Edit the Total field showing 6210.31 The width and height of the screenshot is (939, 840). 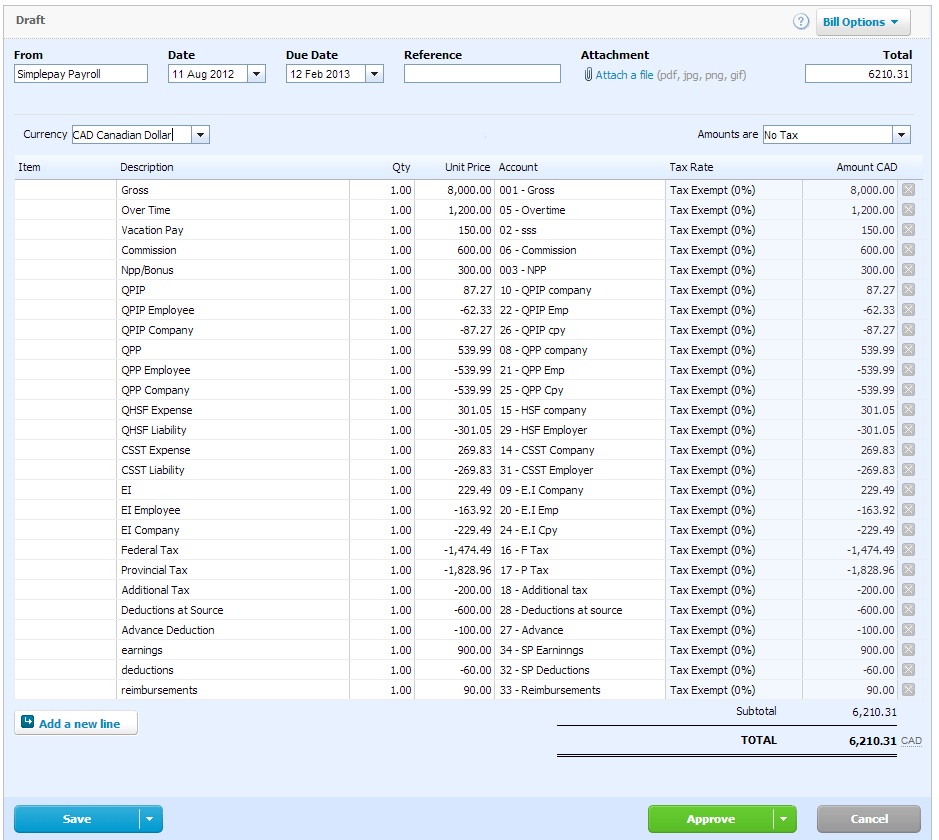(x=858, y=74)
